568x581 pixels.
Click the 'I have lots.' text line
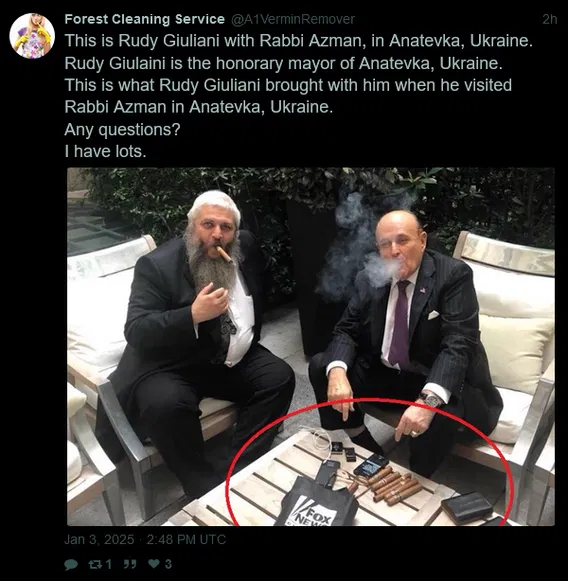click(106, 152)
